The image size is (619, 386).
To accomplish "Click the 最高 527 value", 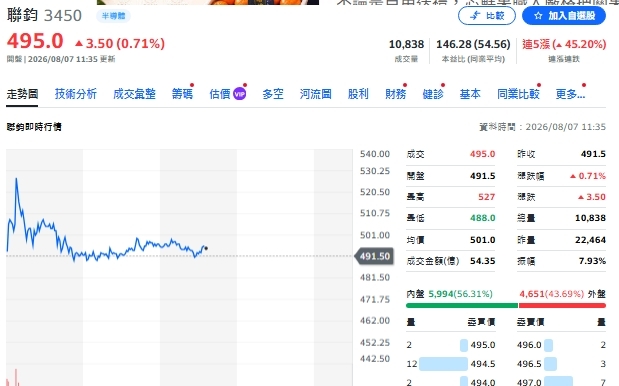I will pyautogui.click(x=486, y=197).
